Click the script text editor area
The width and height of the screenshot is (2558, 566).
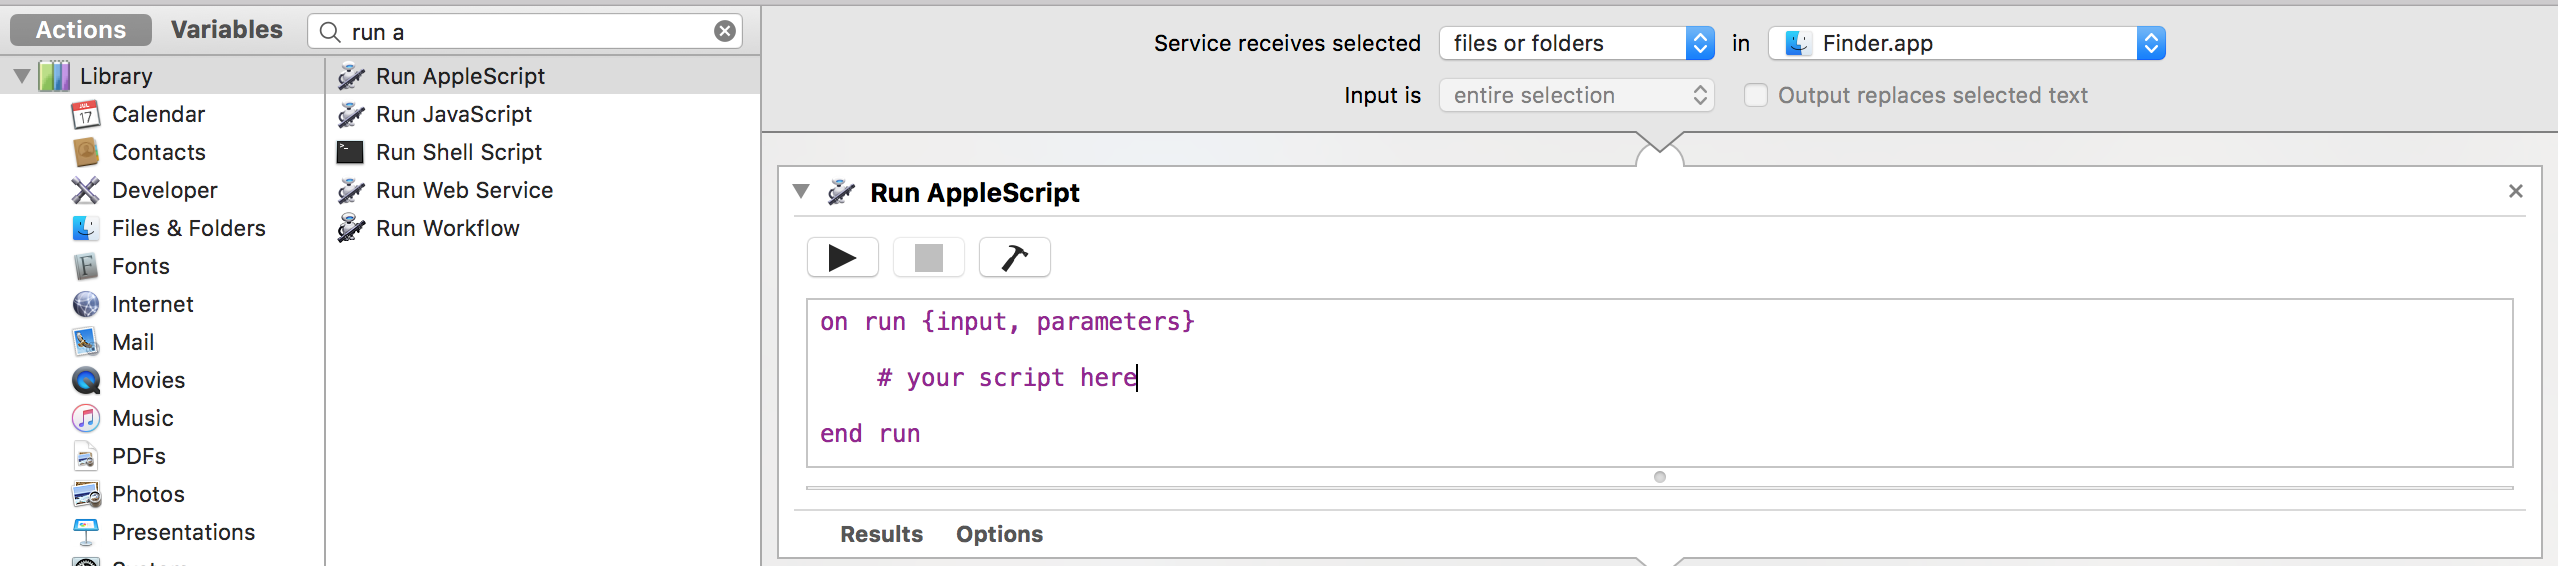[1660, 383]
